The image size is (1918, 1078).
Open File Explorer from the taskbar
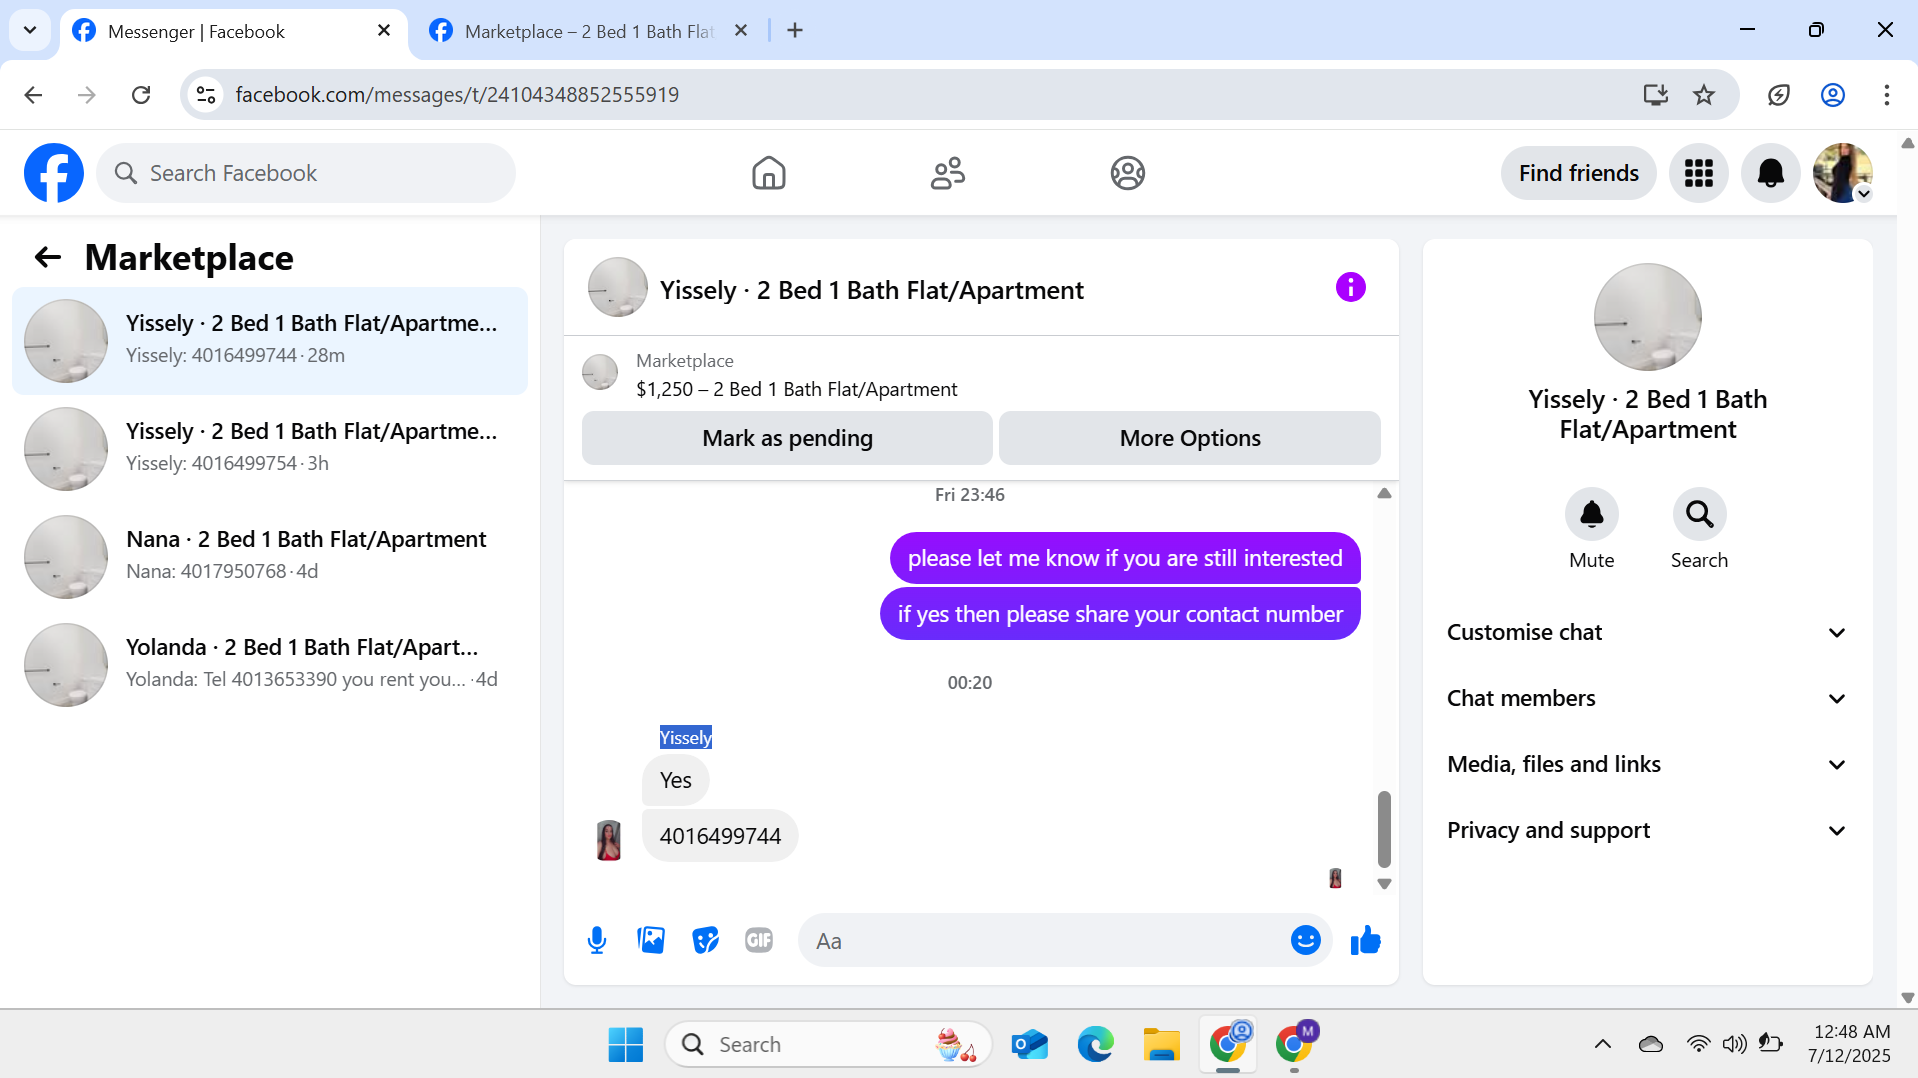[x=1161, y=1045]
